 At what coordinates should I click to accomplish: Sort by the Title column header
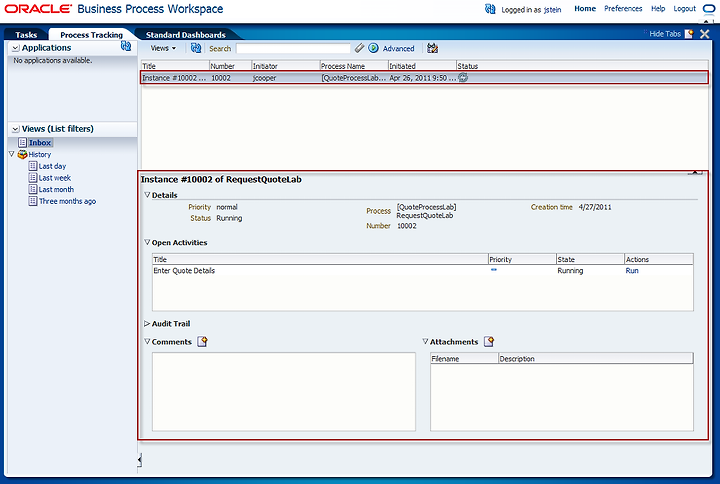[x=175, y=66]
